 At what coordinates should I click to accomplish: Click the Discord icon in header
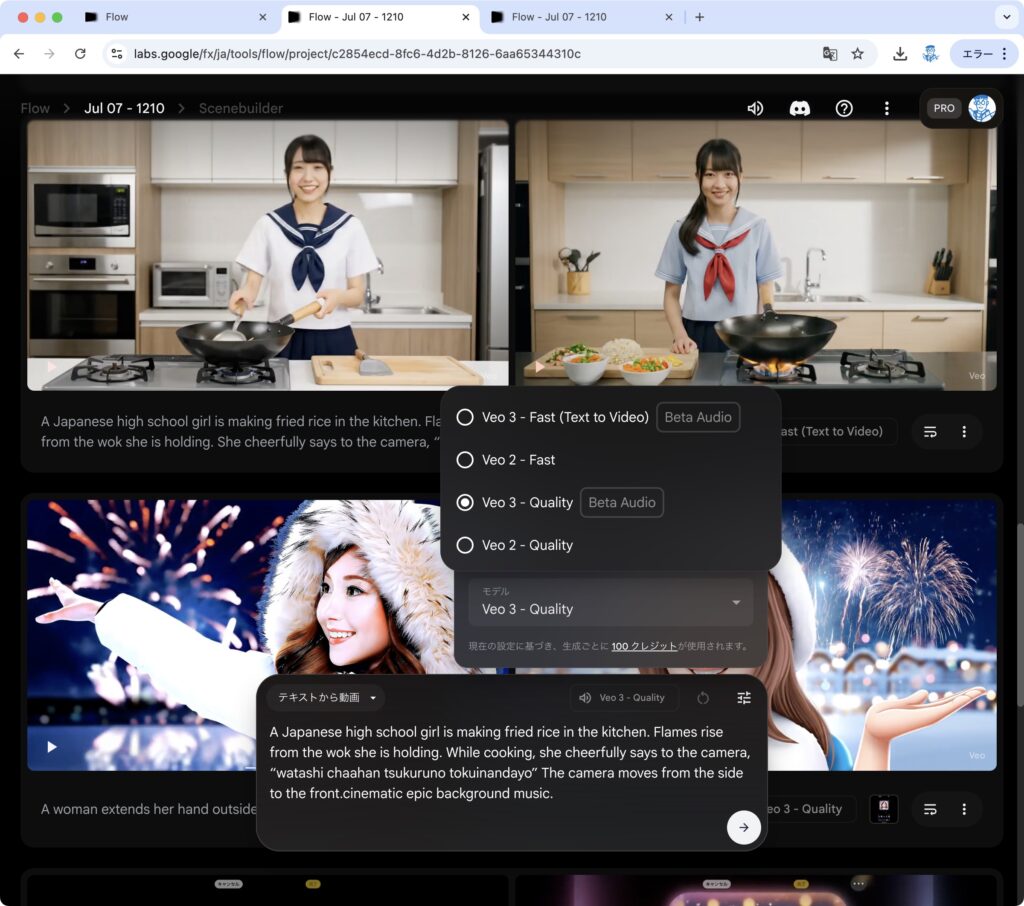[799, 108]
